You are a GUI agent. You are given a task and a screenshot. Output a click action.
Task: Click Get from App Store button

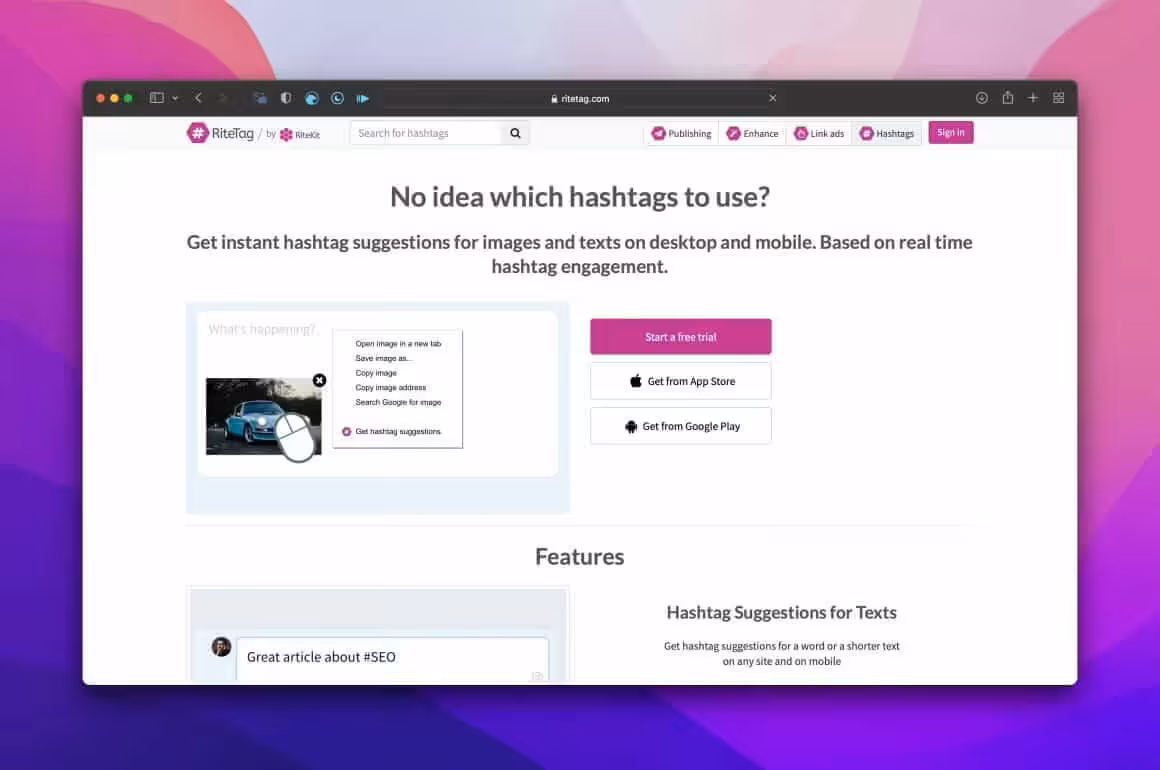point(680,381)
